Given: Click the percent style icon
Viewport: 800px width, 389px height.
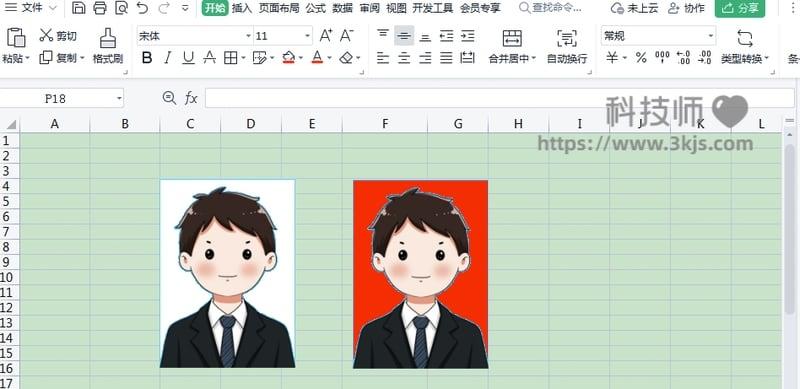Looking at the screenshot, I should [x=641, y=58].
